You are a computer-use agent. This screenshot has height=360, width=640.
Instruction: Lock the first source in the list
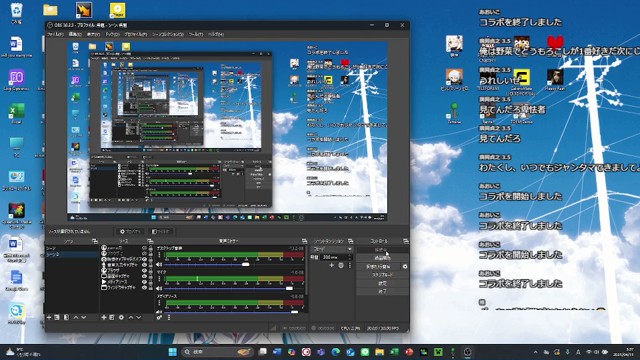coord(150,248)
